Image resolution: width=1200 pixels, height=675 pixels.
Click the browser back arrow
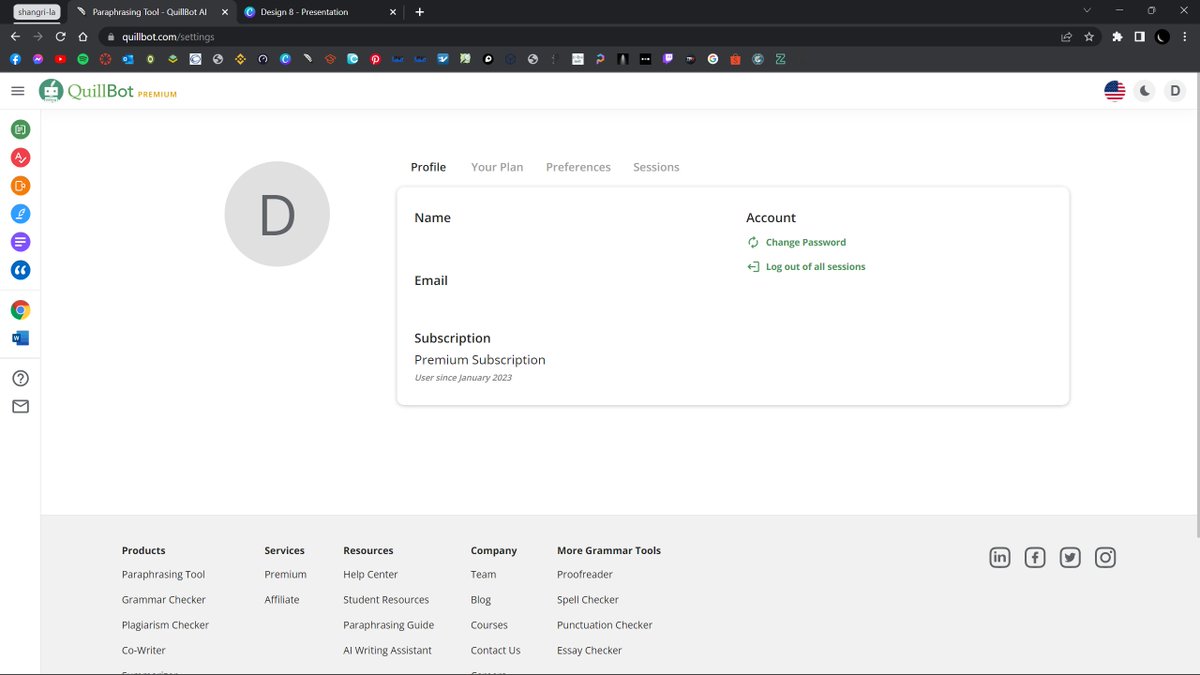pos(15,36)
